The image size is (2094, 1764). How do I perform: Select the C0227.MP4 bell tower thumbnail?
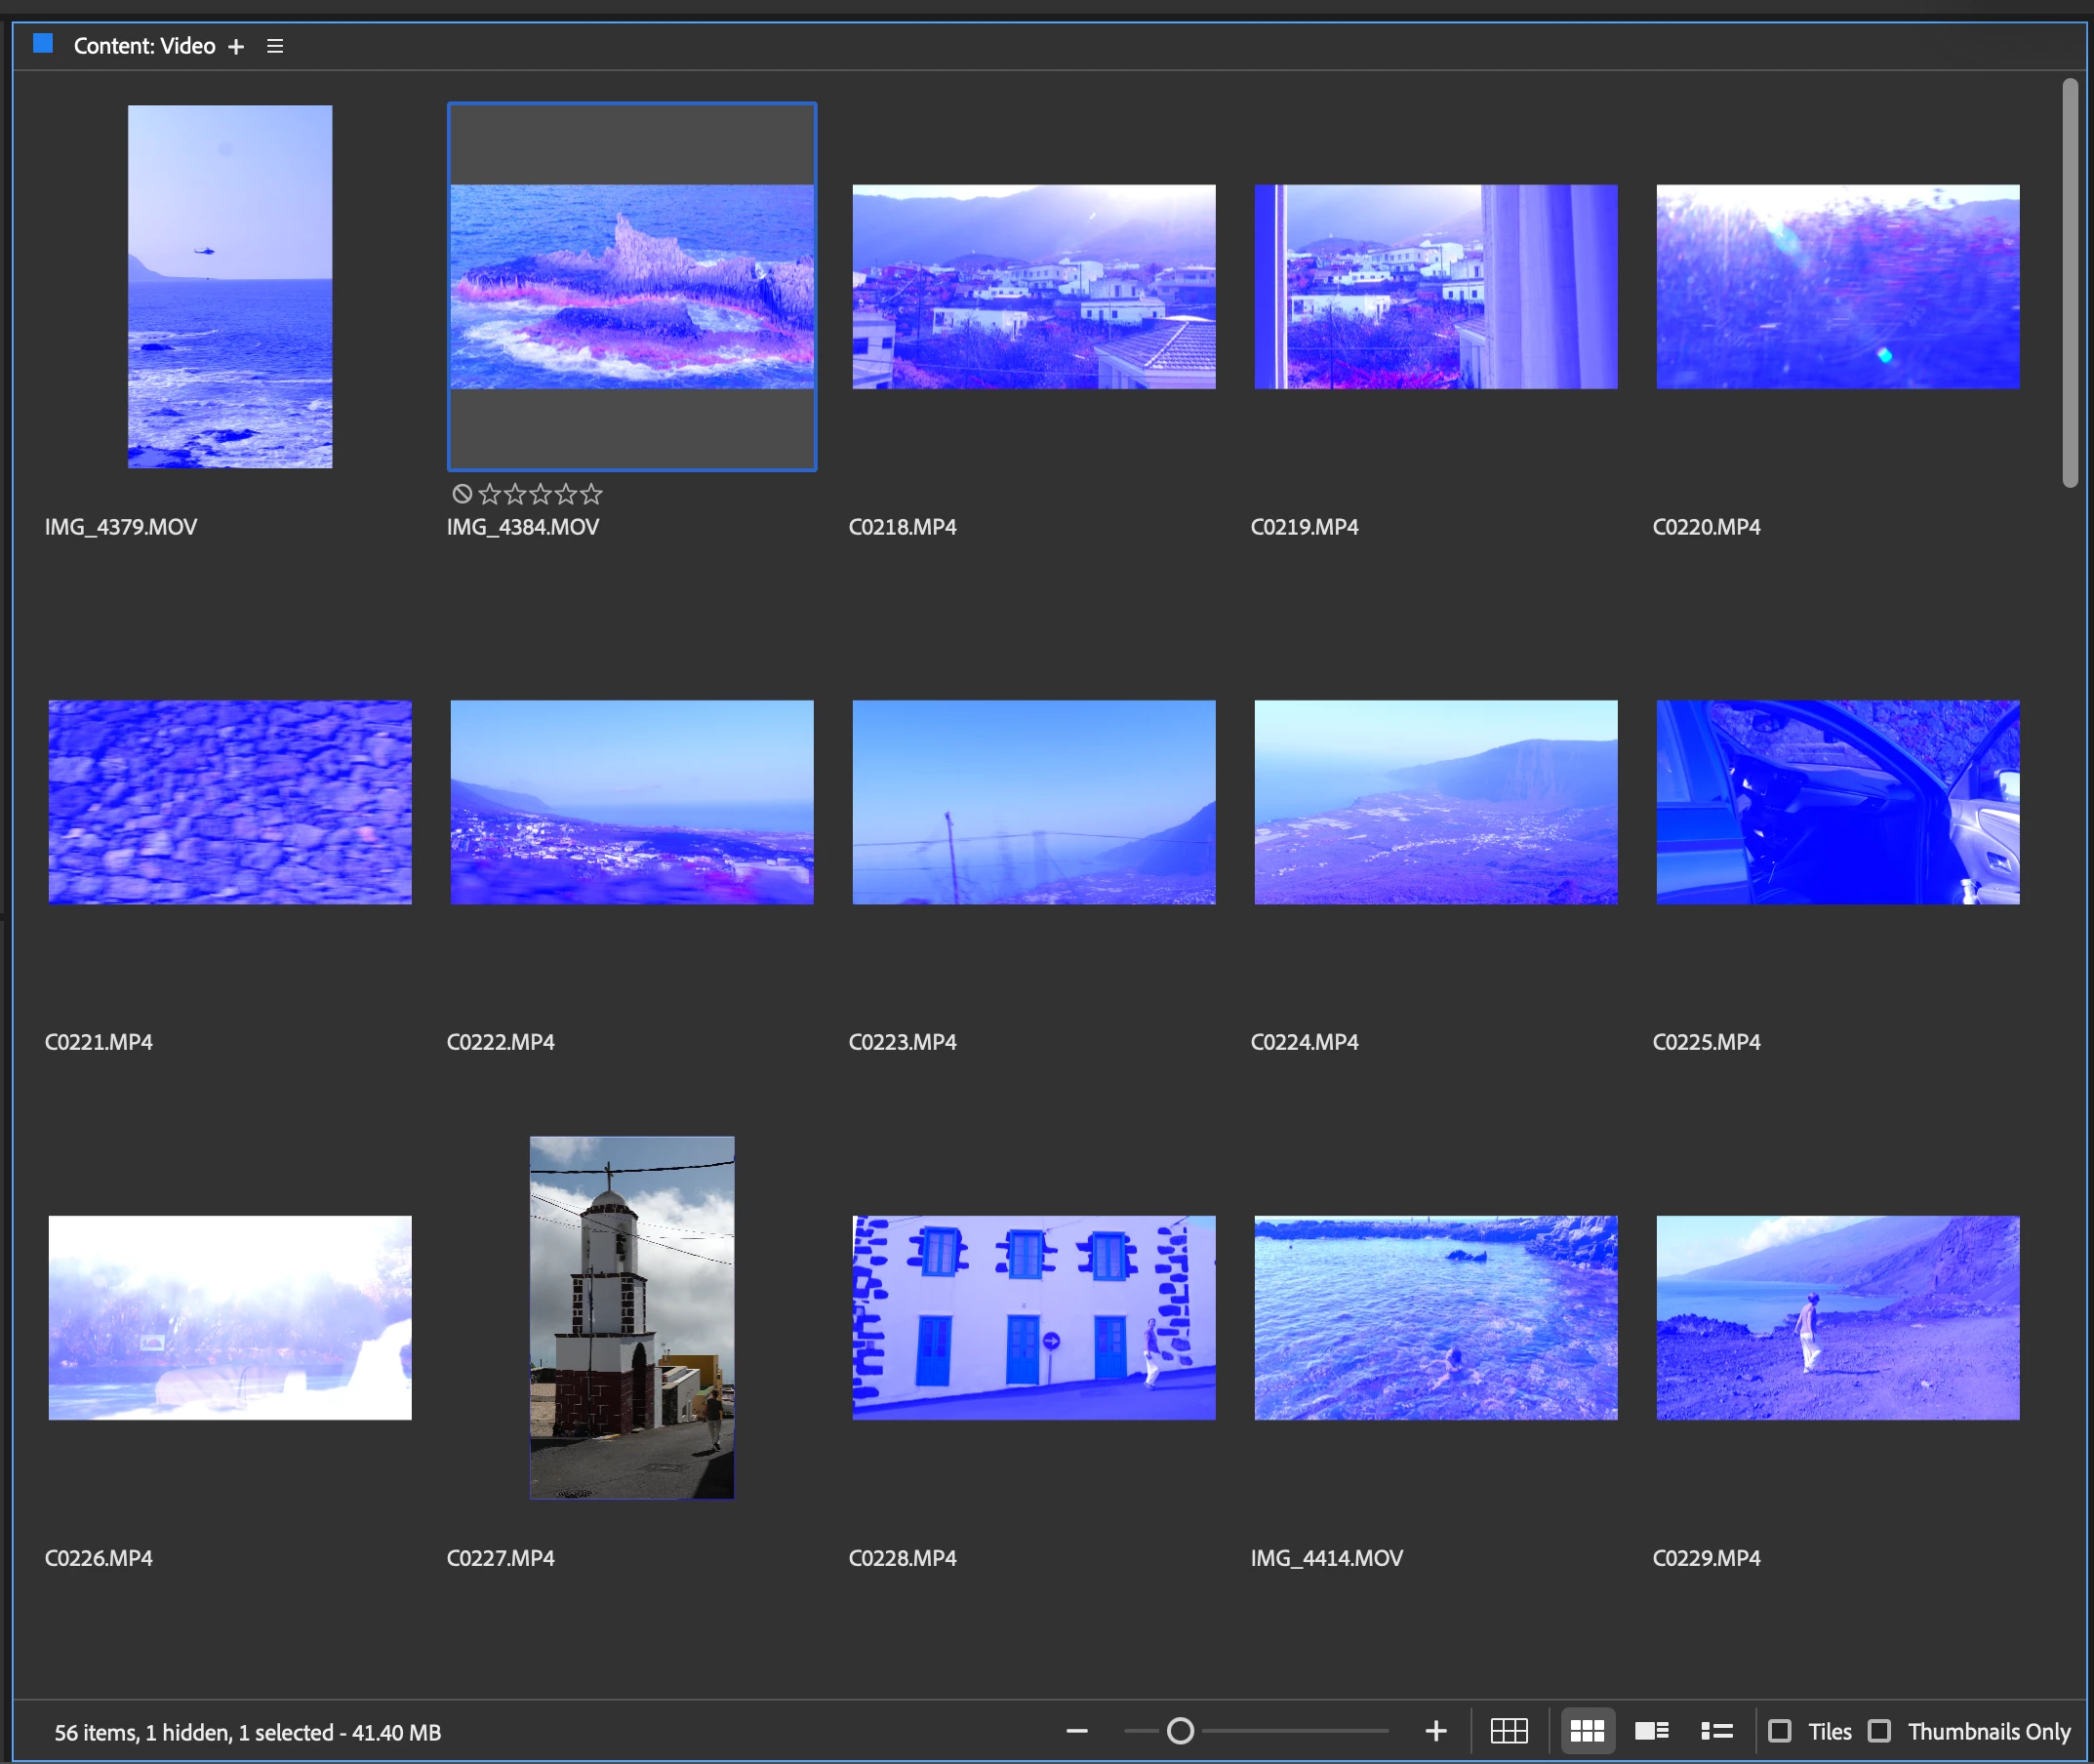tap(631, 1317)
